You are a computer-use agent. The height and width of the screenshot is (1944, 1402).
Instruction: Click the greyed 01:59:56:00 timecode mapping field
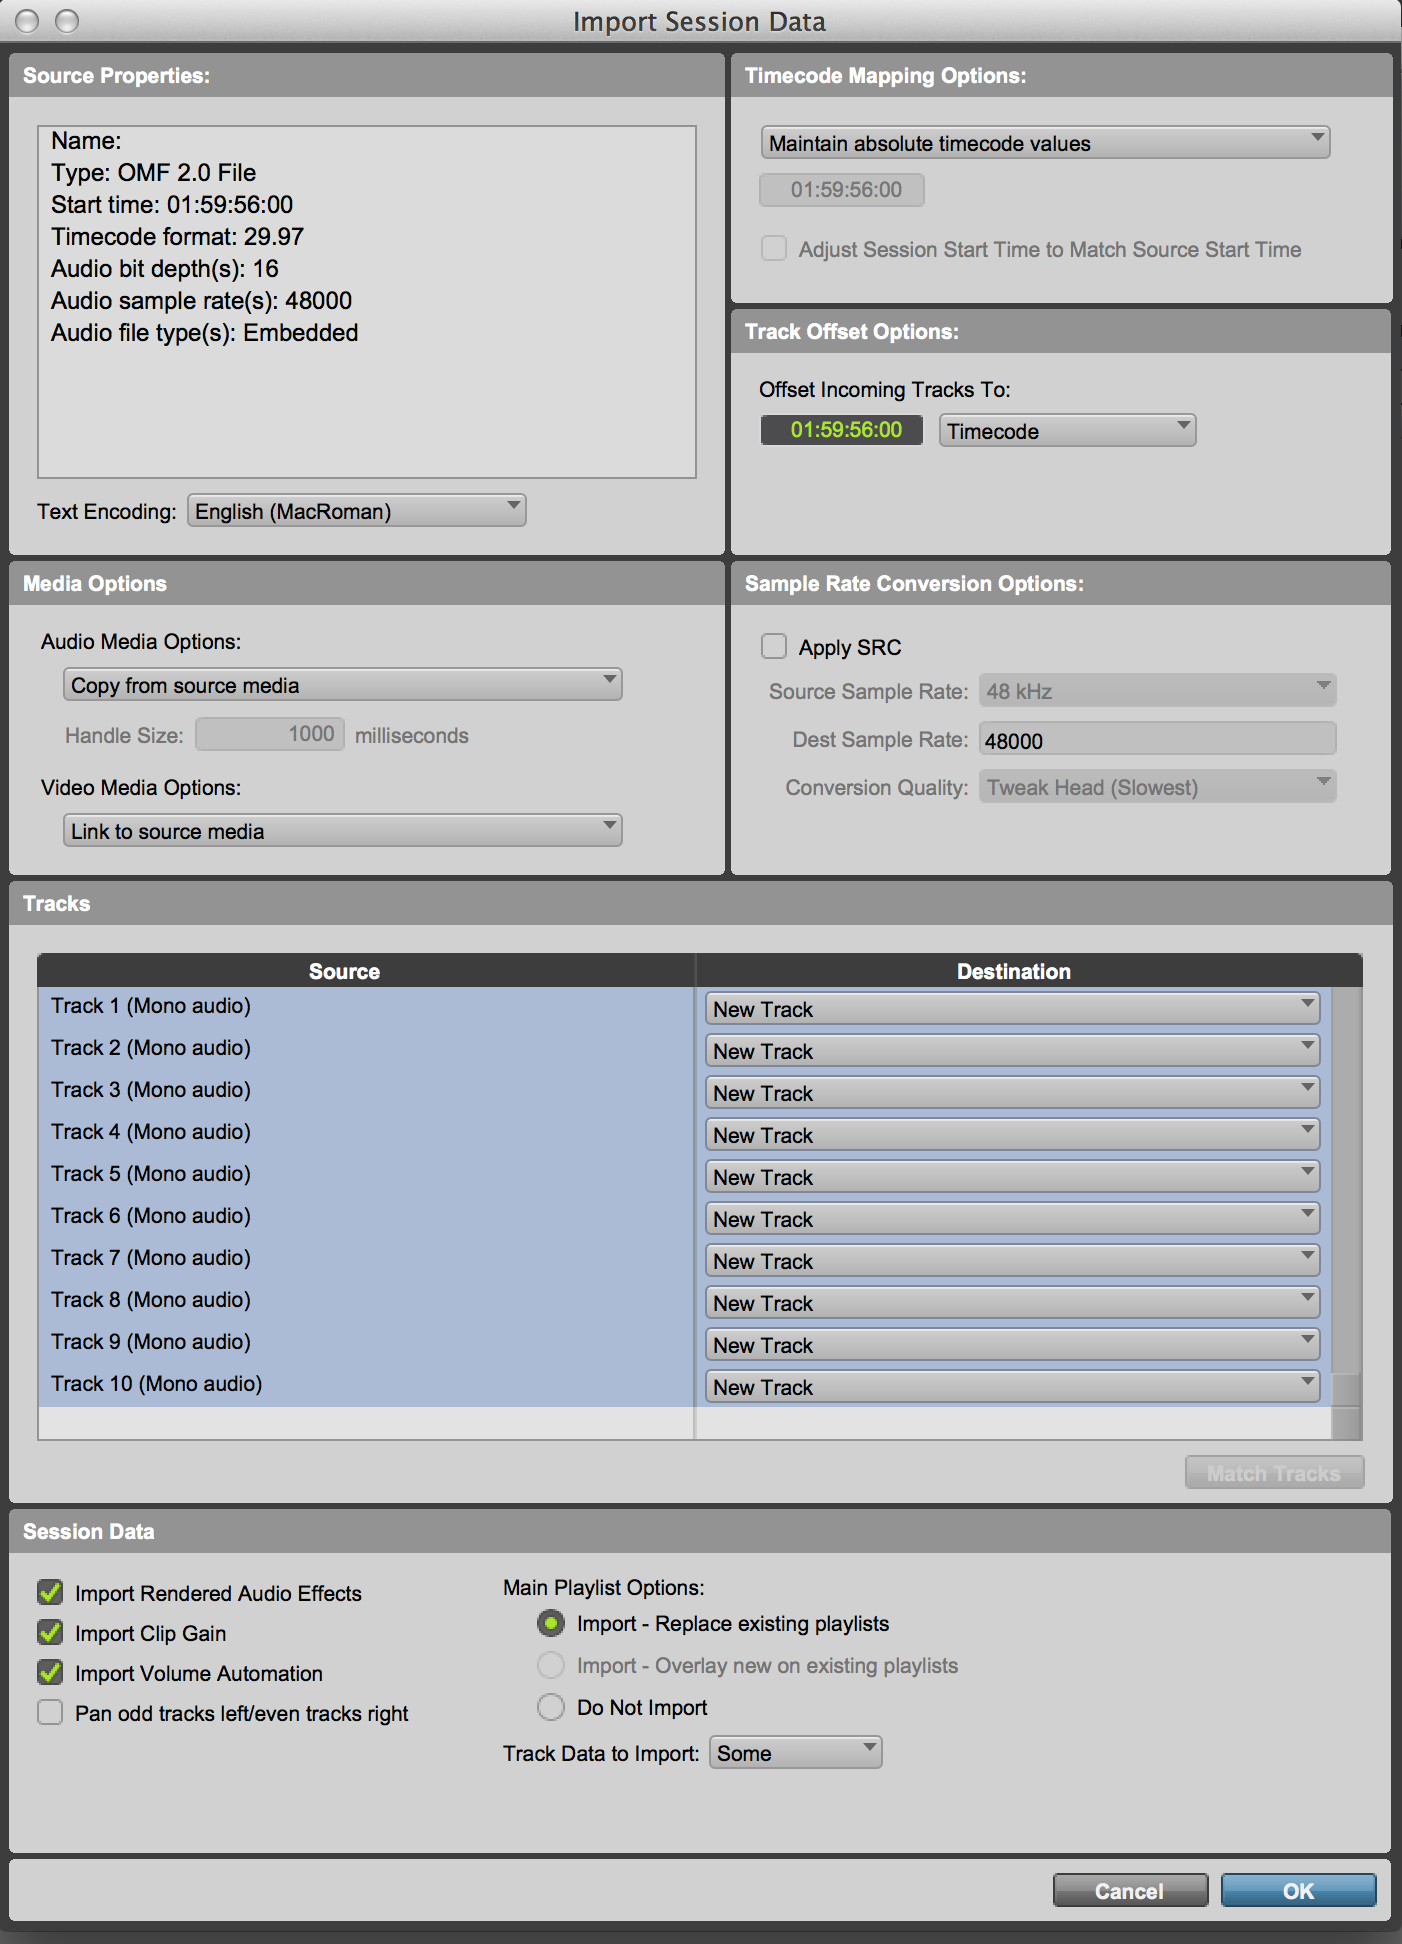click(841, 190)
